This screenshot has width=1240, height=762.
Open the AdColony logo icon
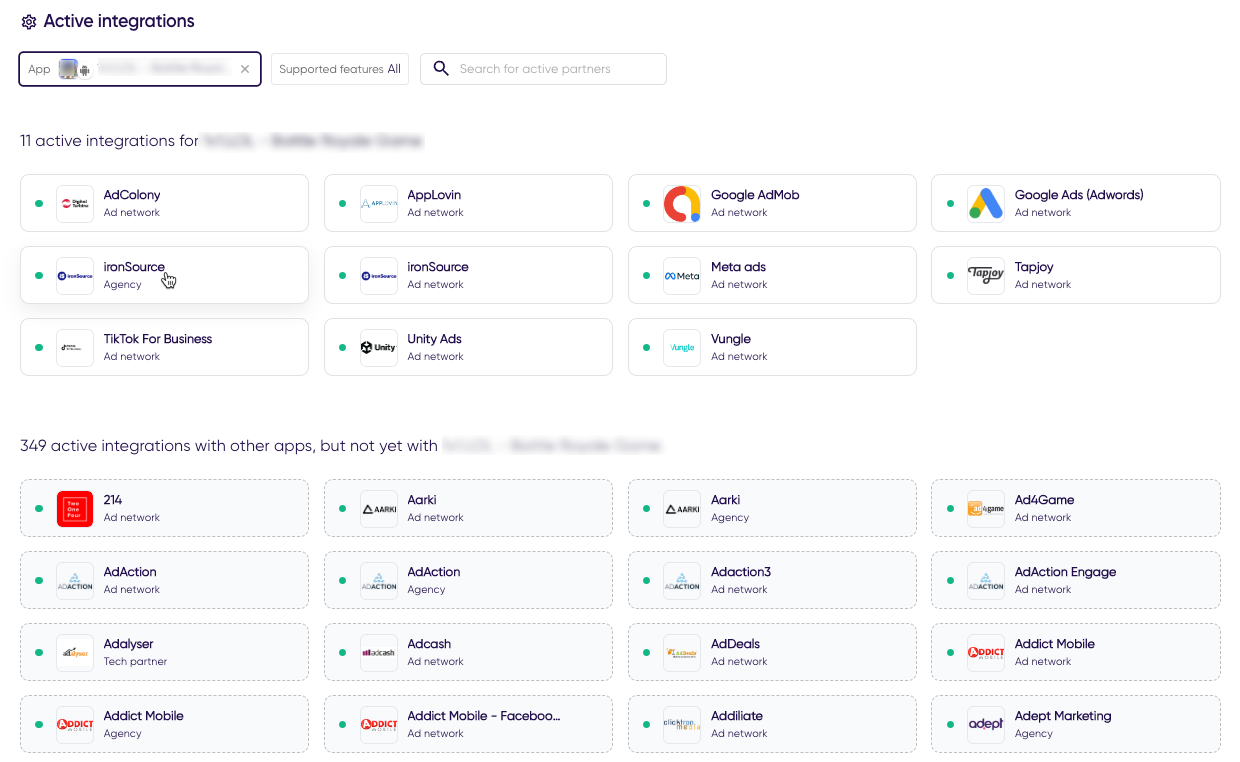(x=75, y=203)
